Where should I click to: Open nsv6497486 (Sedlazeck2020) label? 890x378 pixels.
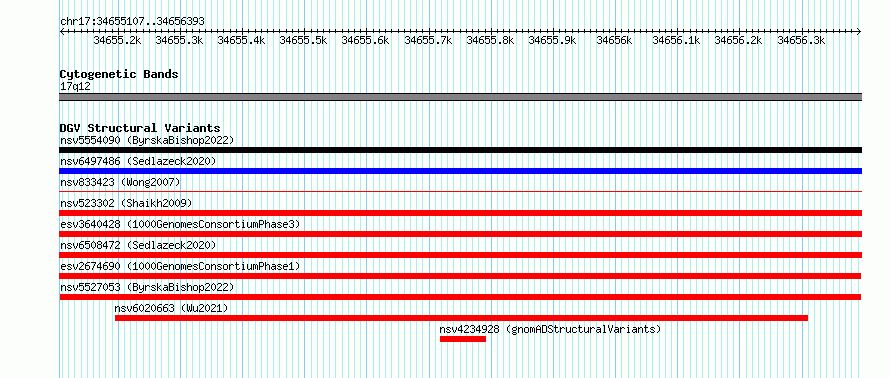pos(138,161)
